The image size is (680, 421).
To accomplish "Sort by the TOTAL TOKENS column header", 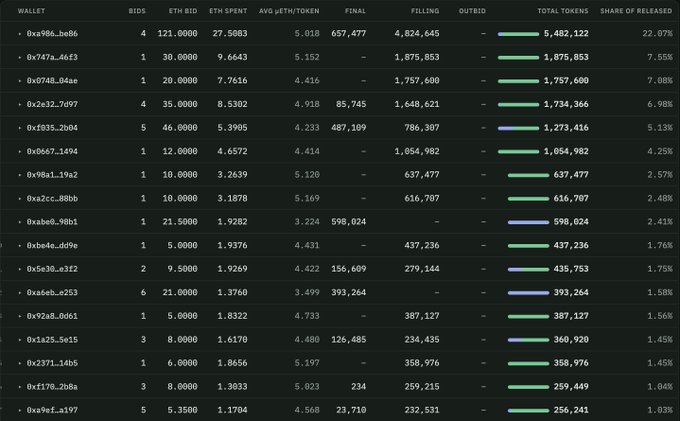I will [563, 11].
